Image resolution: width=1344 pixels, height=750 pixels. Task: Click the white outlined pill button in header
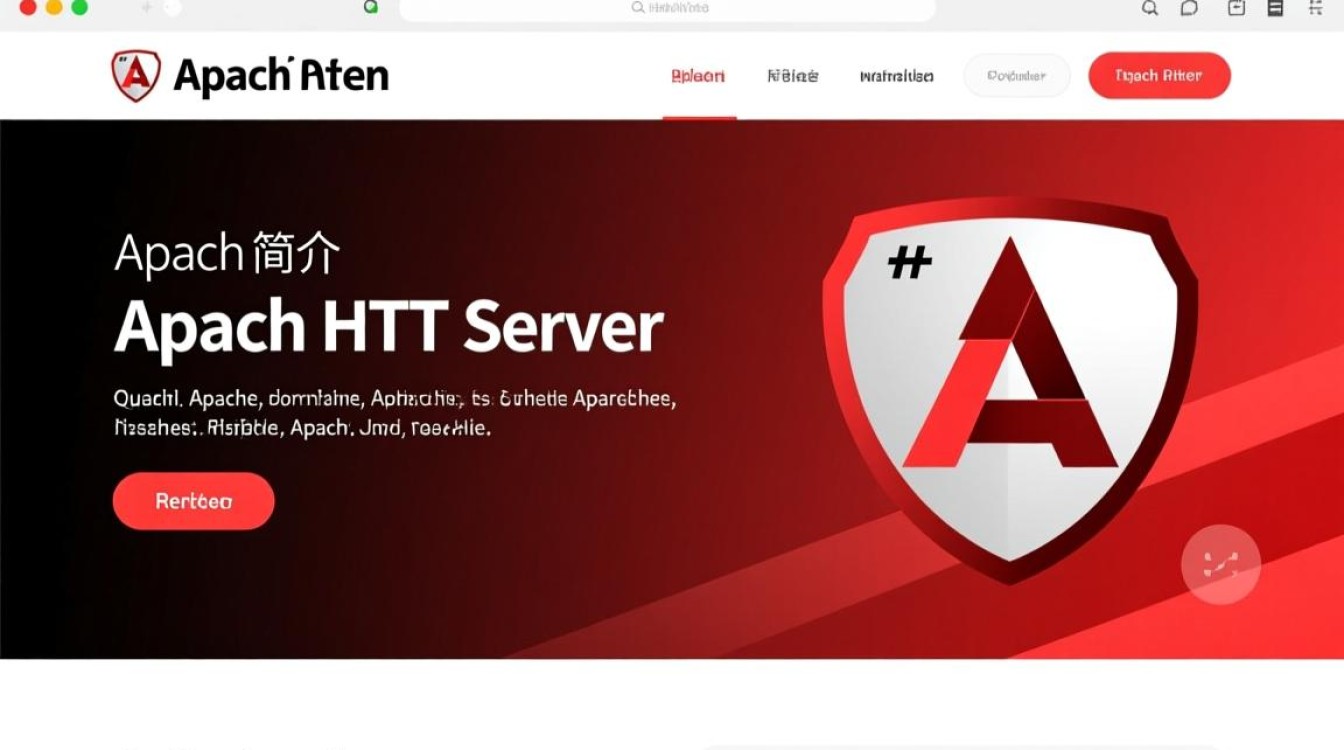pyautogui.click(x=1016, y=76)
